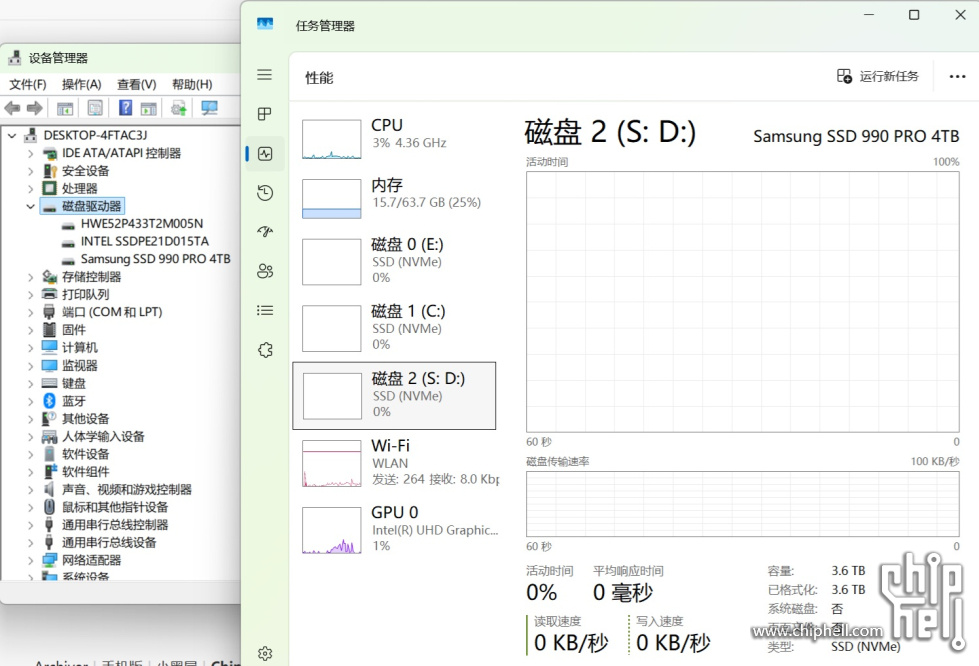Select 监视器 tree item

pos(79,365)
